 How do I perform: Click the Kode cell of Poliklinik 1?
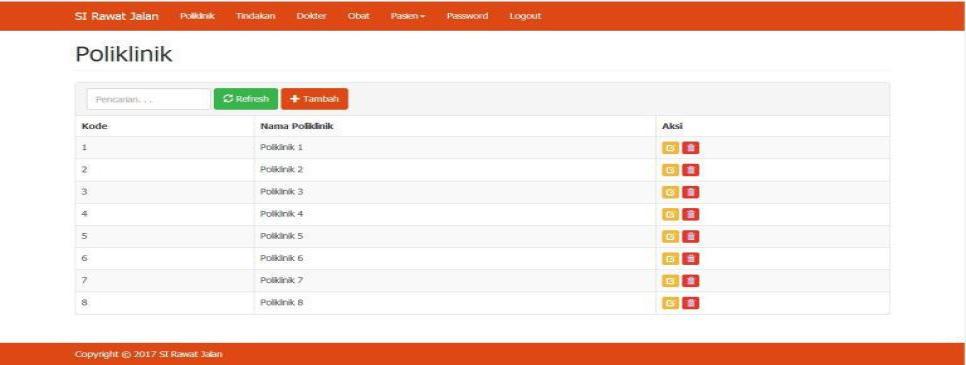tap(164, 148)
